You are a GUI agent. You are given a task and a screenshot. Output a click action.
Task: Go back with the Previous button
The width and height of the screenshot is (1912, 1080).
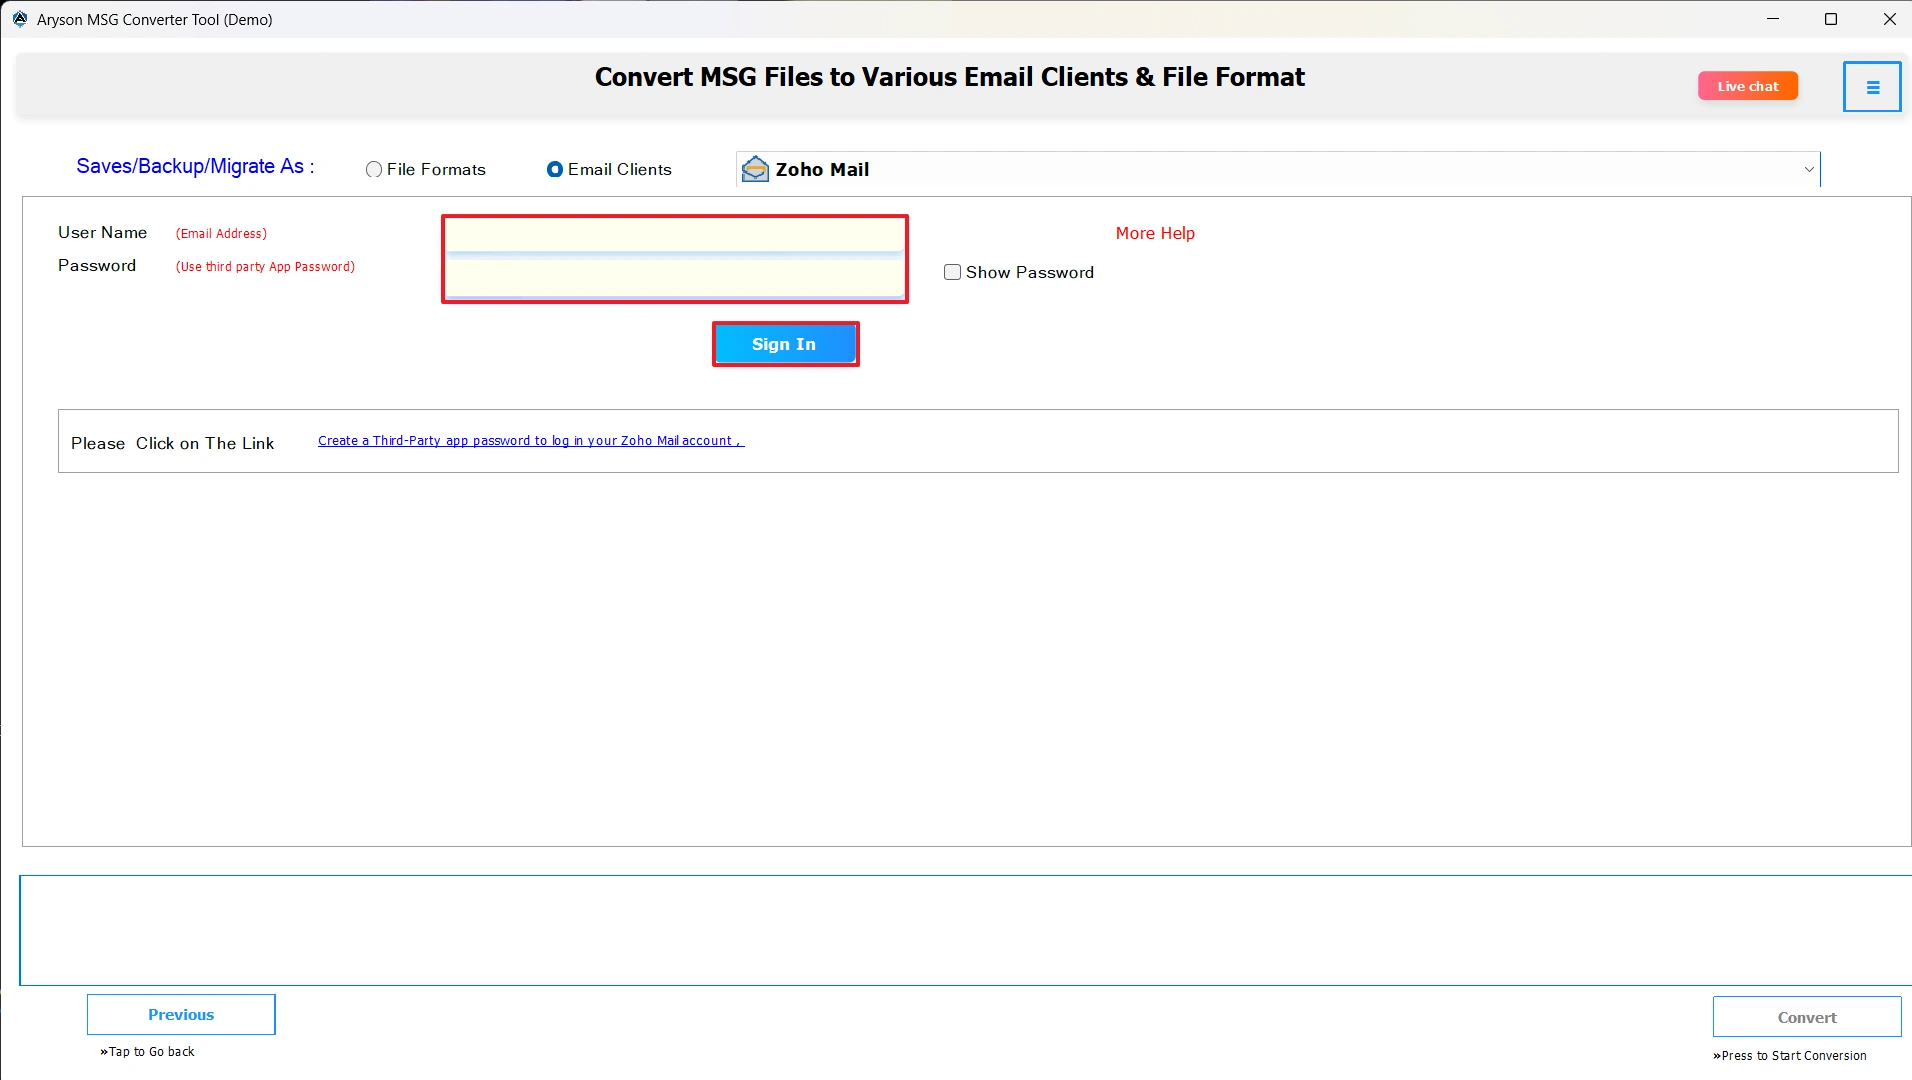click(x=181, y=1014)
